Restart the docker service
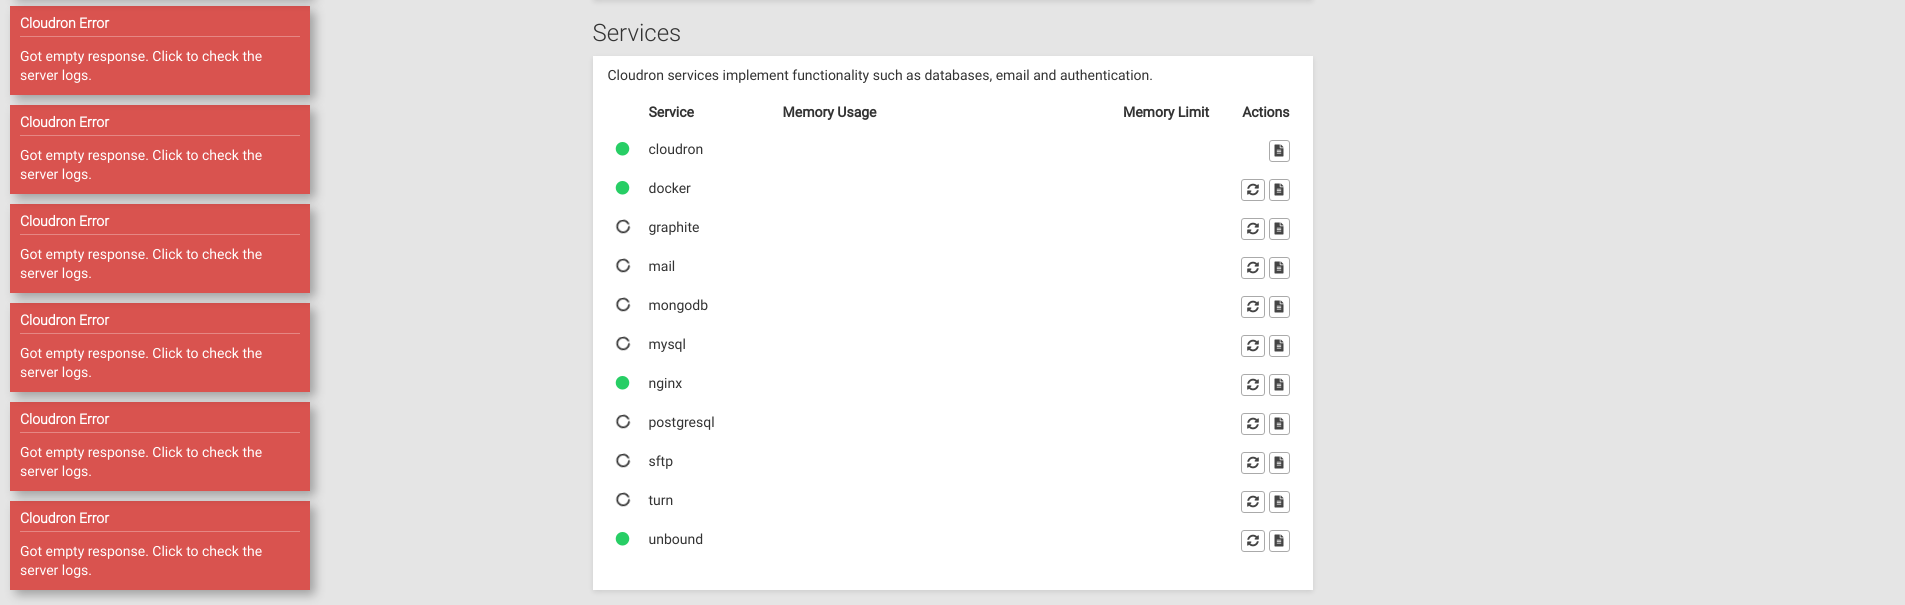1905x605 pixels. 1253,190
